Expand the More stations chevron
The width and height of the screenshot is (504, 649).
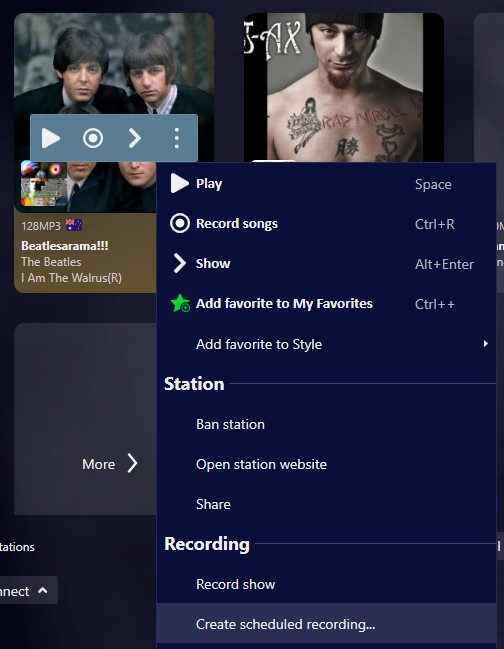[x=132, y=463]
